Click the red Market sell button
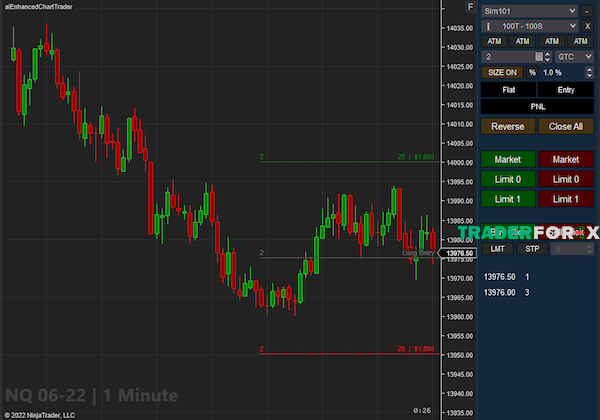Screen dimensions: 600x420 (x=566, y=160)
